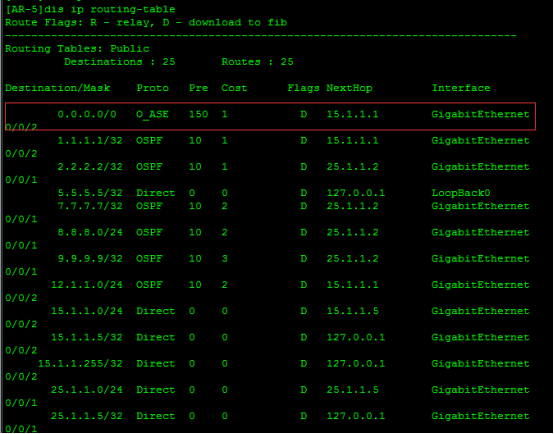Select the 15.1.1.5/32 destination entry
The height and width of the screenshot is (434, 554).
coord(87,338)
